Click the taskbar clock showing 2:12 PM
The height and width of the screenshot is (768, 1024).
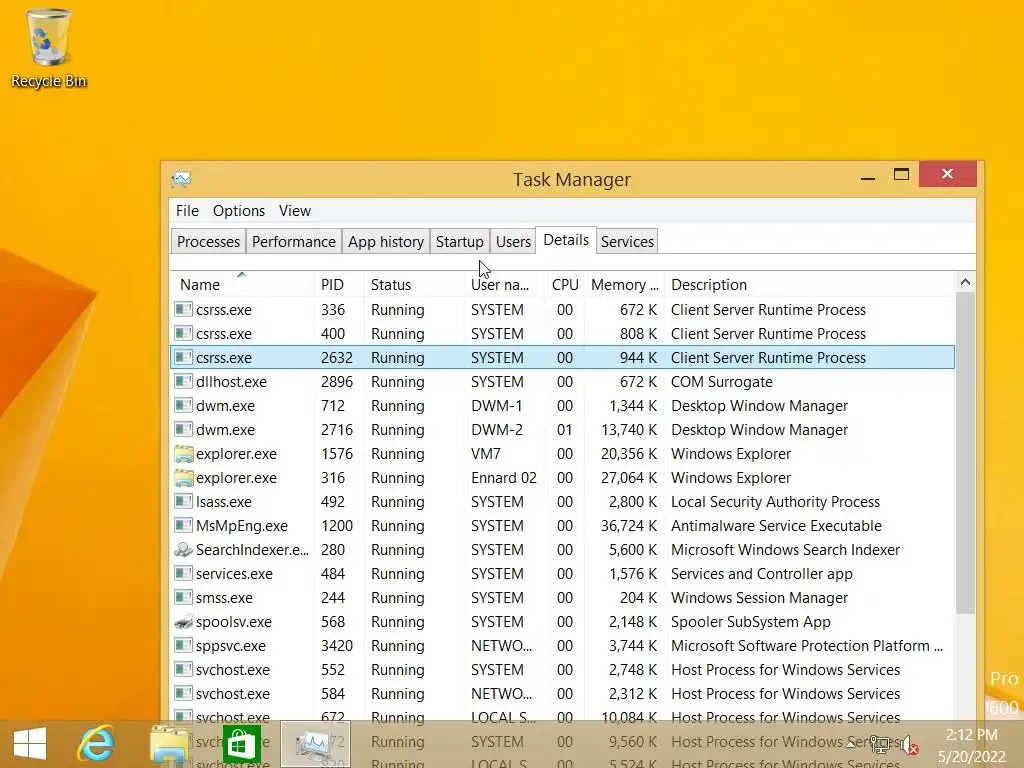click(x=971, y=735)
